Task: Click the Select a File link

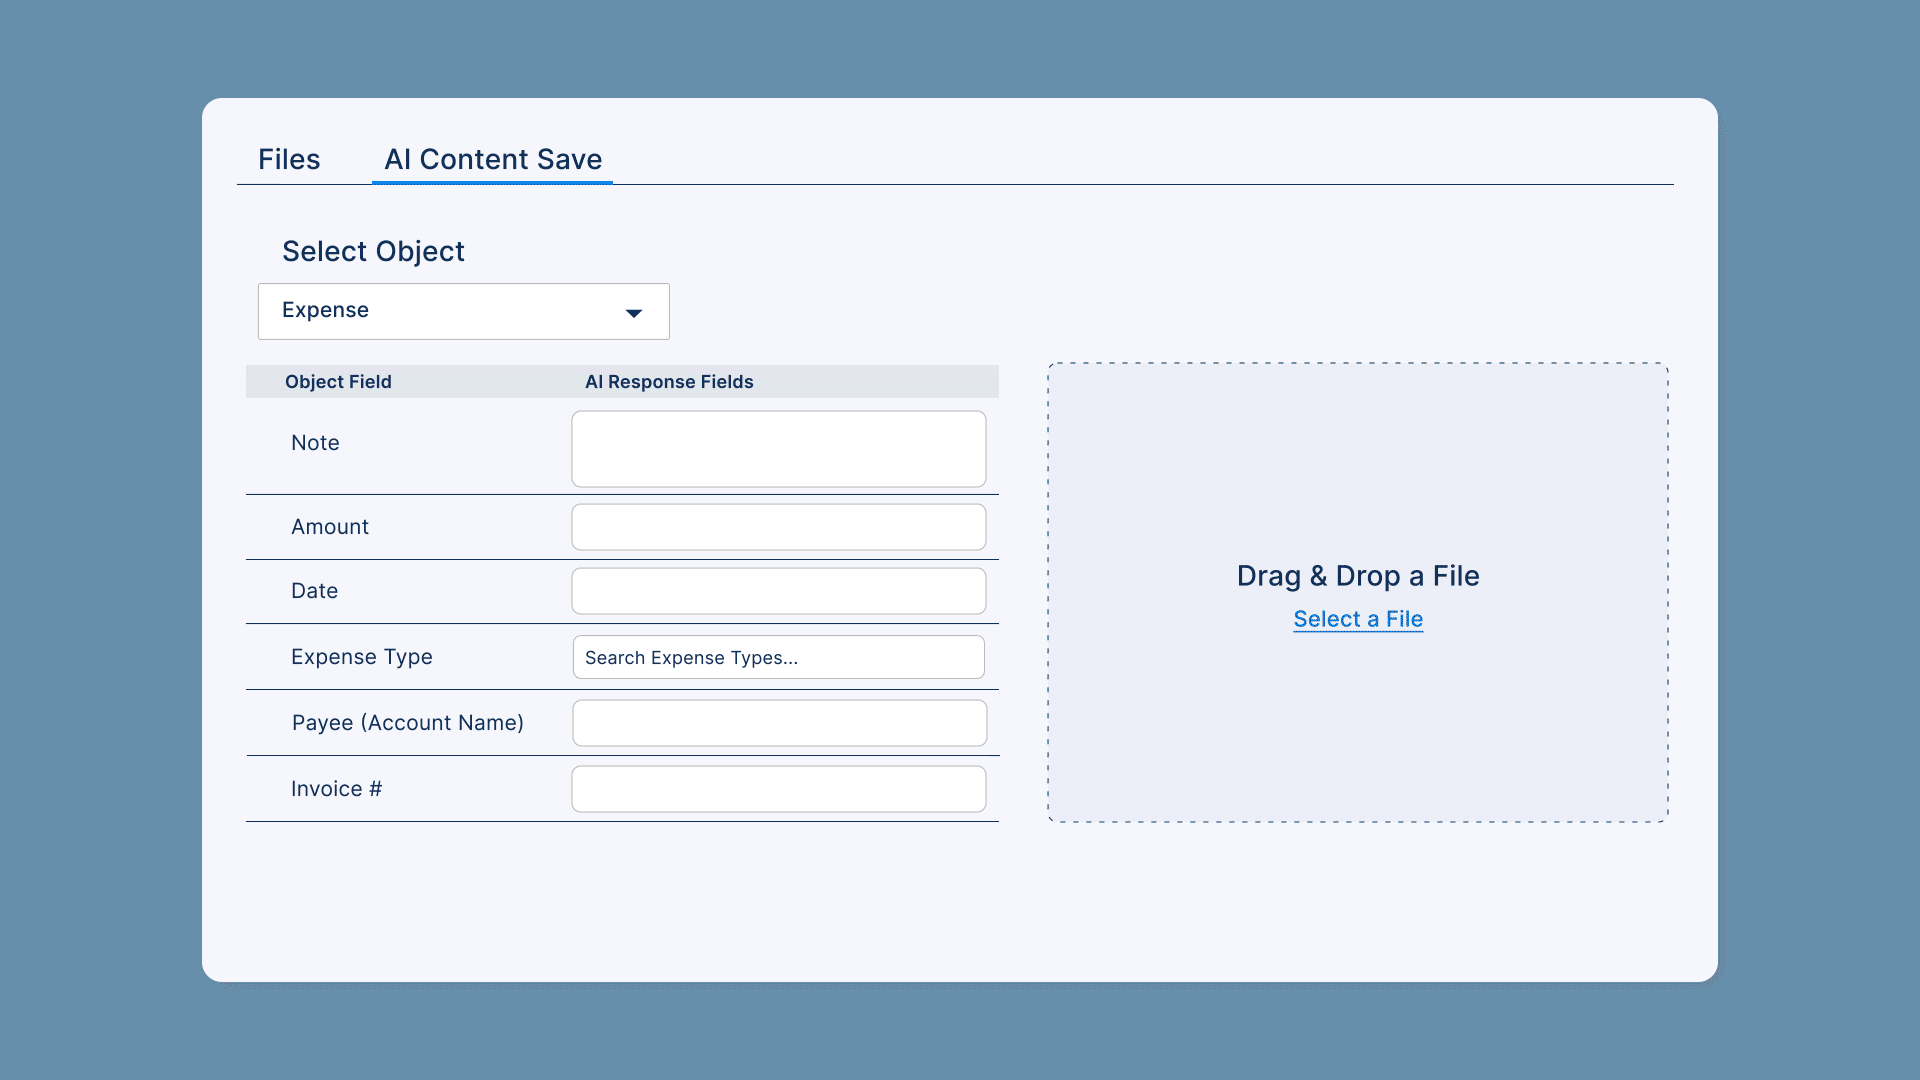Action: click(1357, 619)
